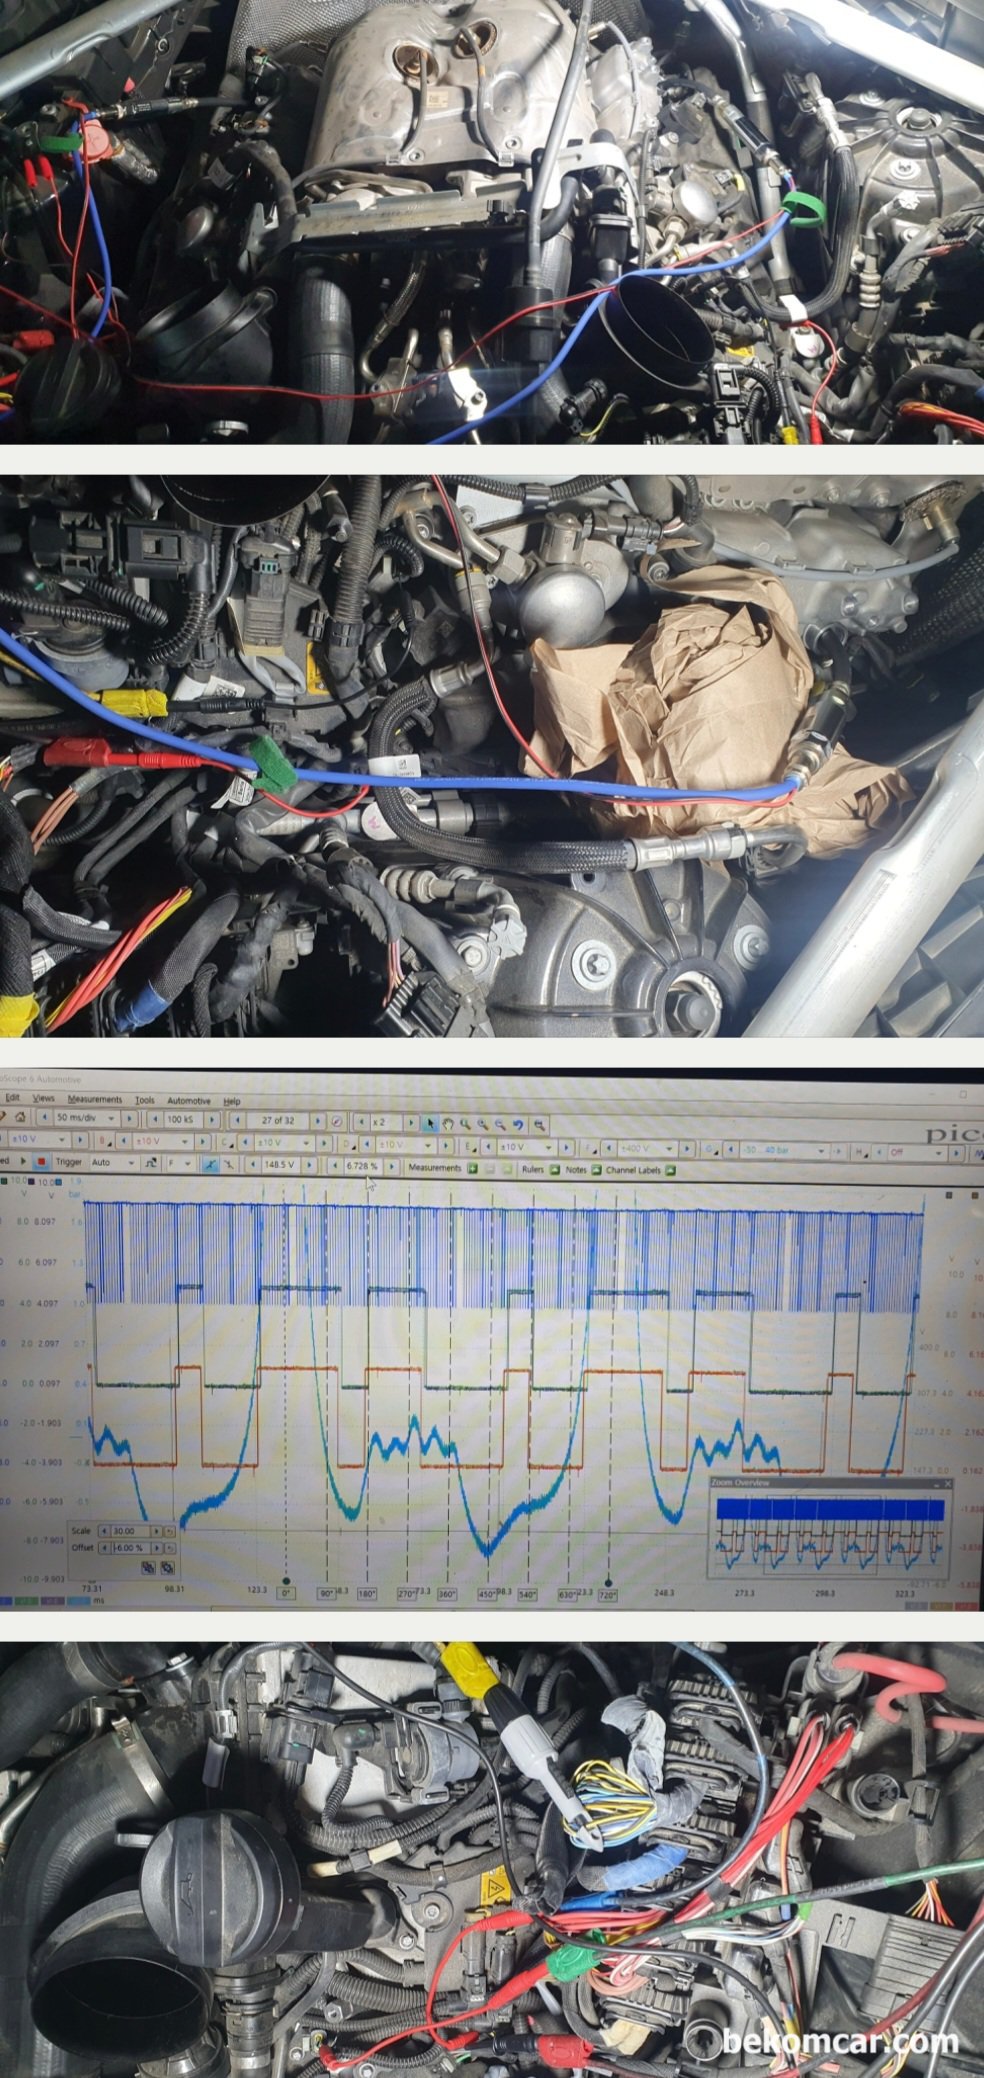
Task: Open channel C options button
Action: point(228,1142)
